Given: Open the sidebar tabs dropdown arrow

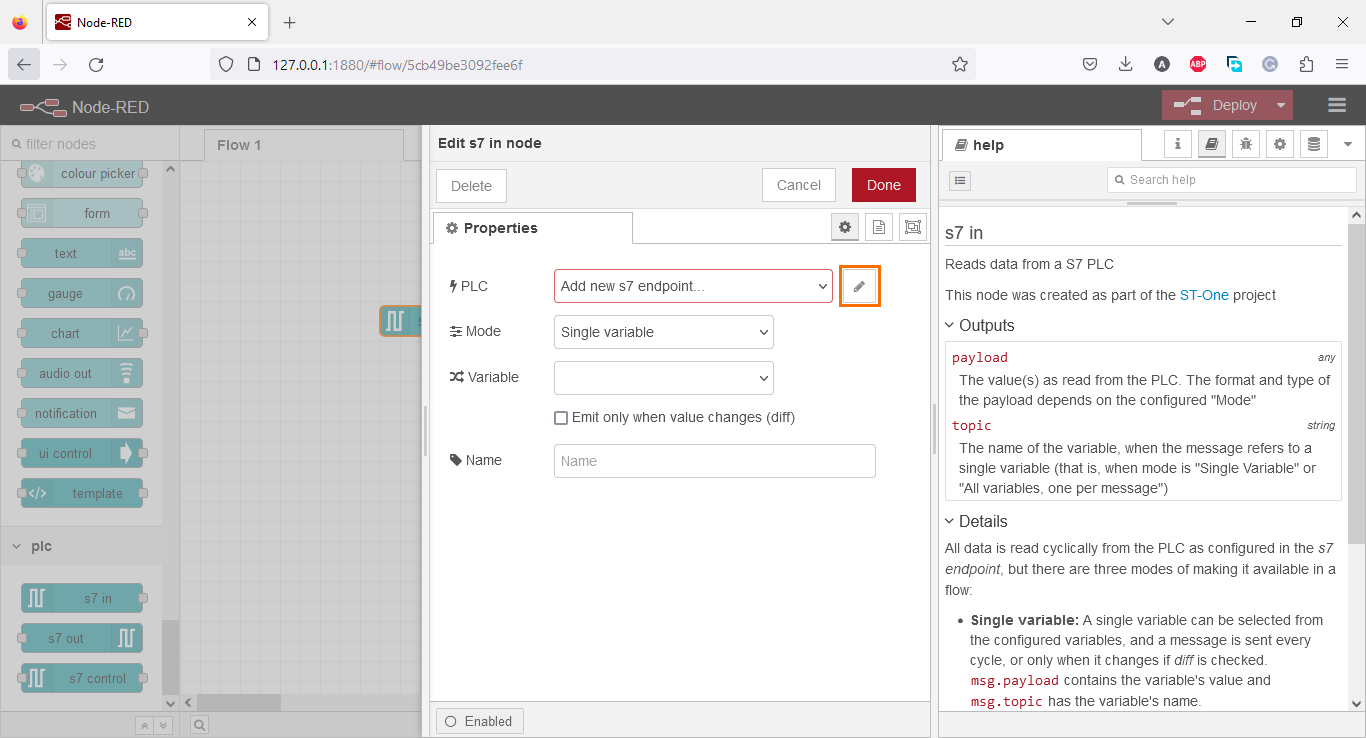Looking at the screenshot, I should pos(1348,144).
